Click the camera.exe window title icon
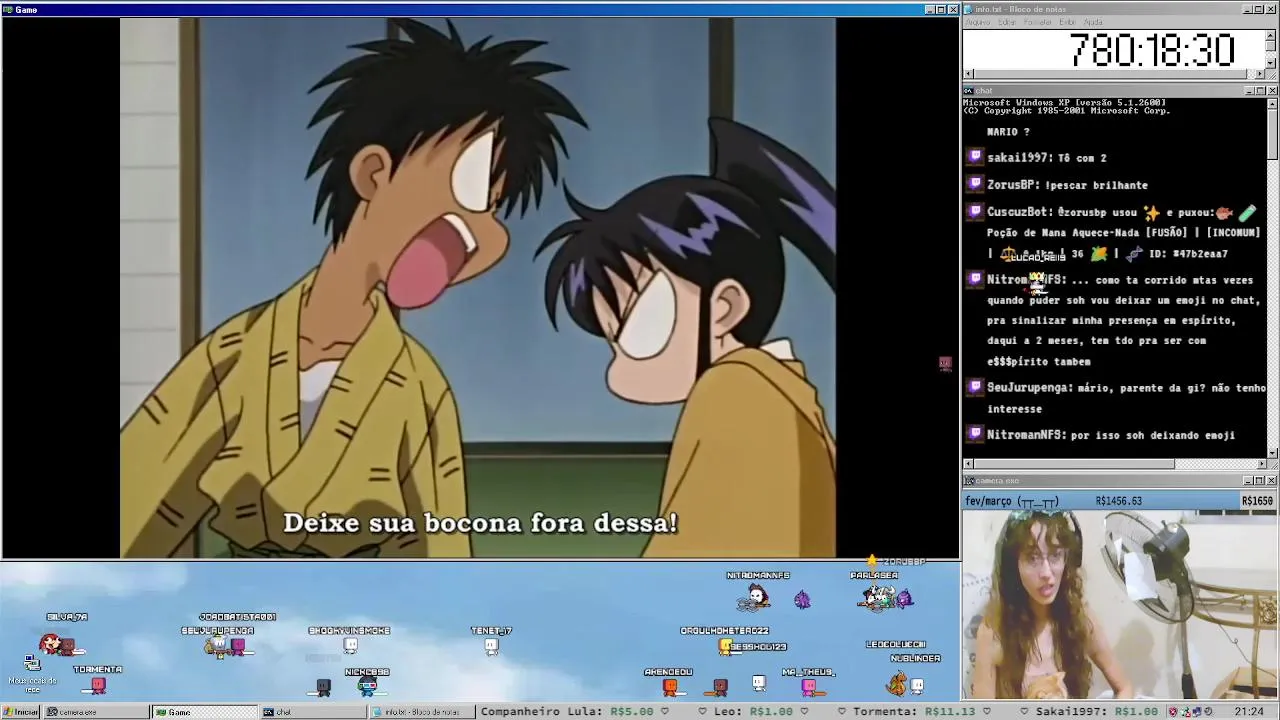 click(969, 481)
